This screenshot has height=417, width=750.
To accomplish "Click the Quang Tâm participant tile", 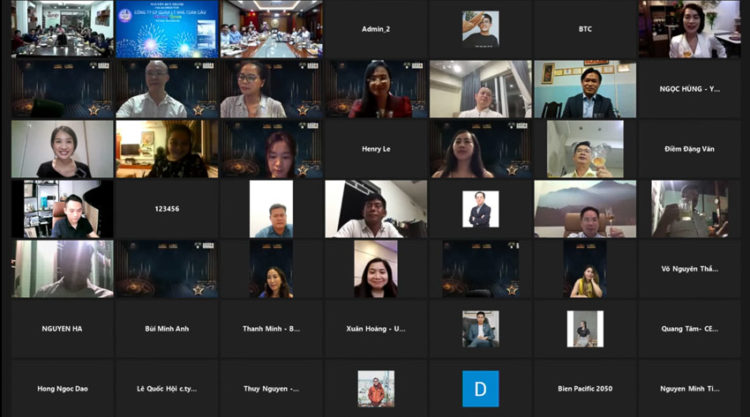I will (690, 328).
